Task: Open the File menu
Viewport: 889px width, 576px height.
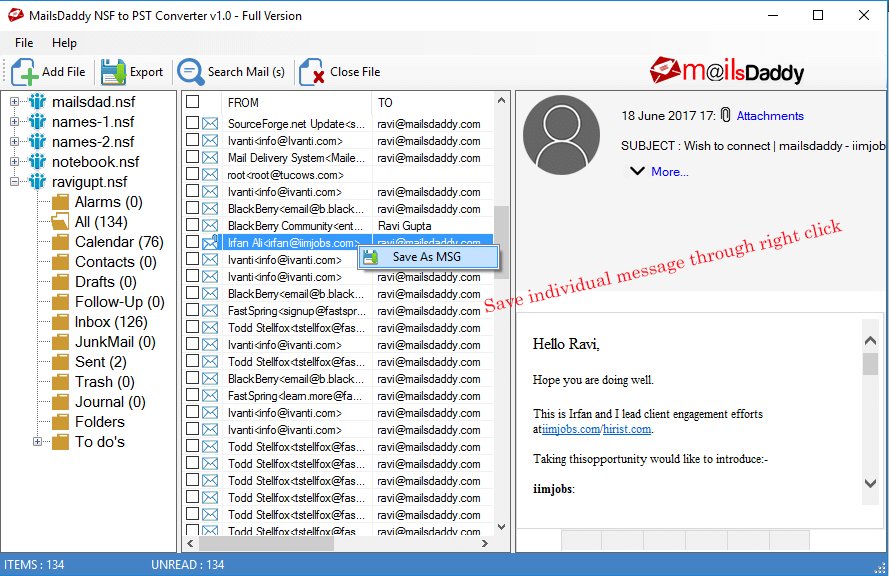Action: pos(24,43)
